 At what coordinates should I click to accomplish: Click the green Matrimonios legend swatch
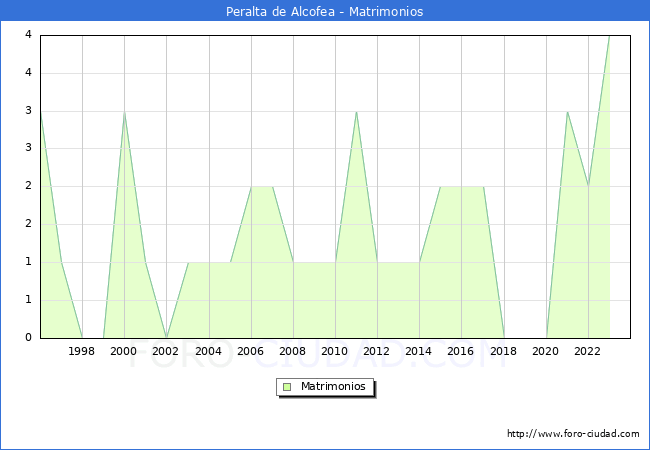click(287, 387)
